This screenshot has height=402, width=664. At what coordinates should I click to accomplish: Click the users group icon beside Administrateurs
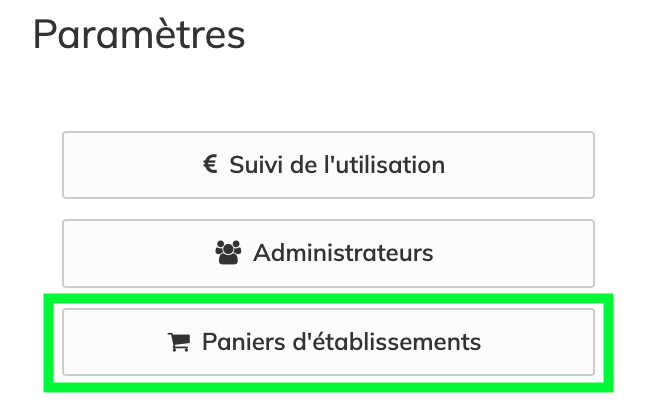pos(229,253)
